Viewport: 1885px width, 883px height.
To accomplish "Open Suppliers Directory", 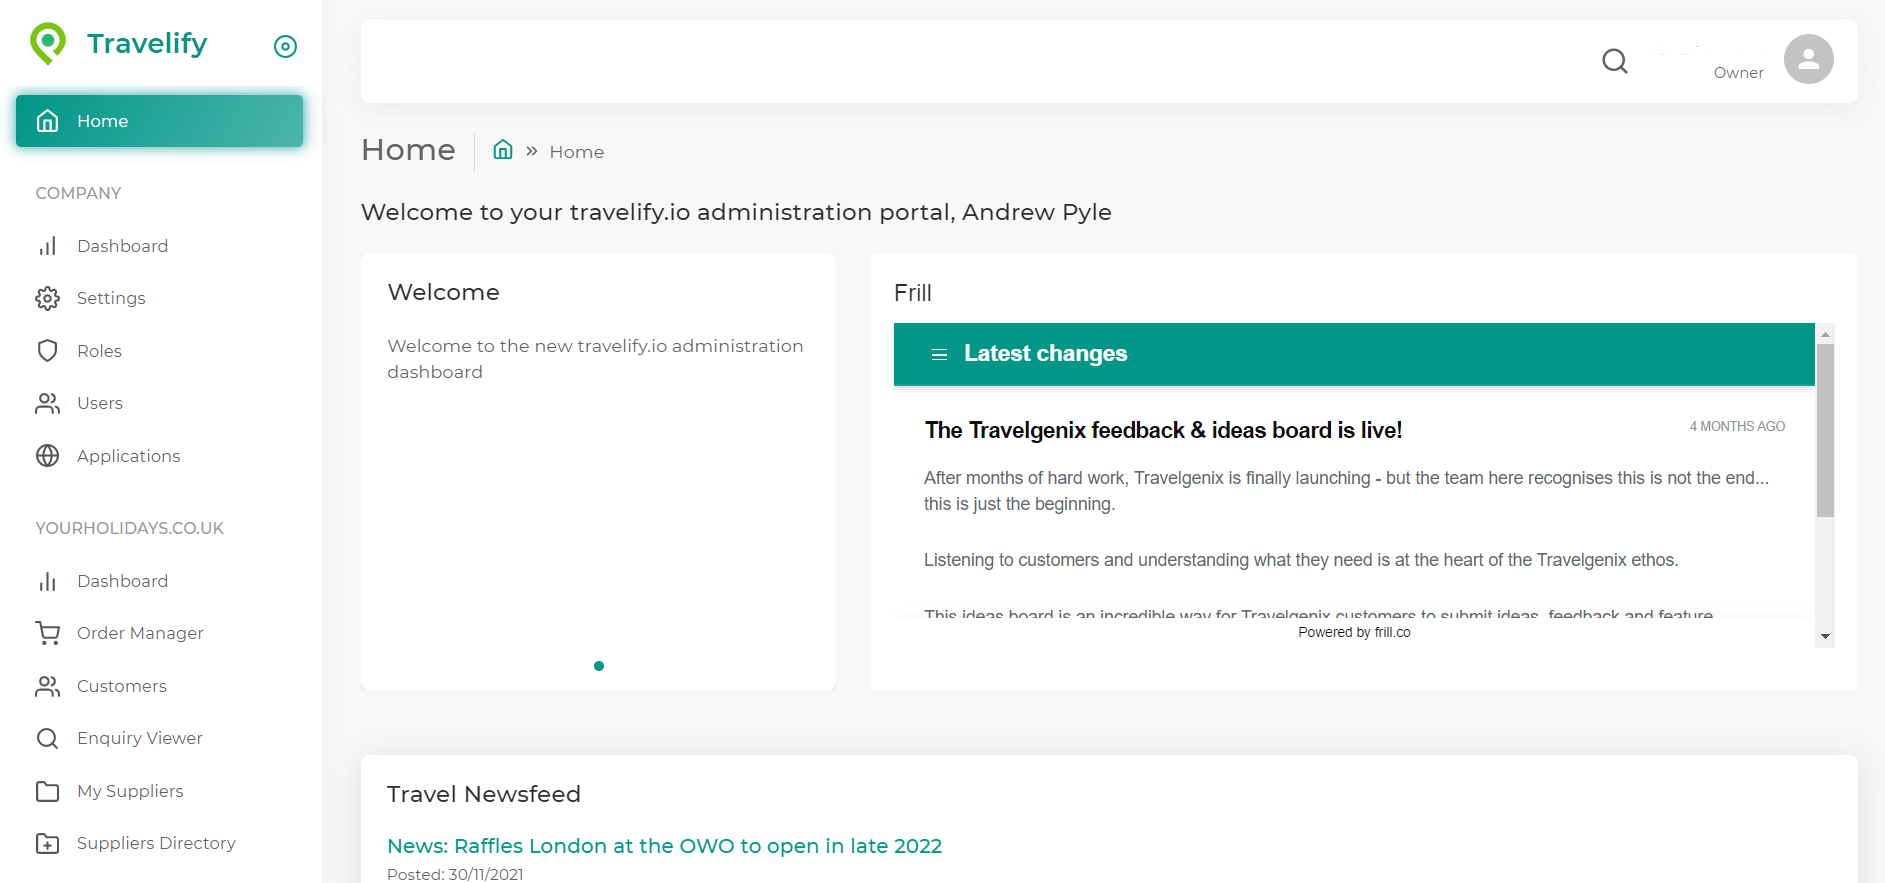I will 156,843.
